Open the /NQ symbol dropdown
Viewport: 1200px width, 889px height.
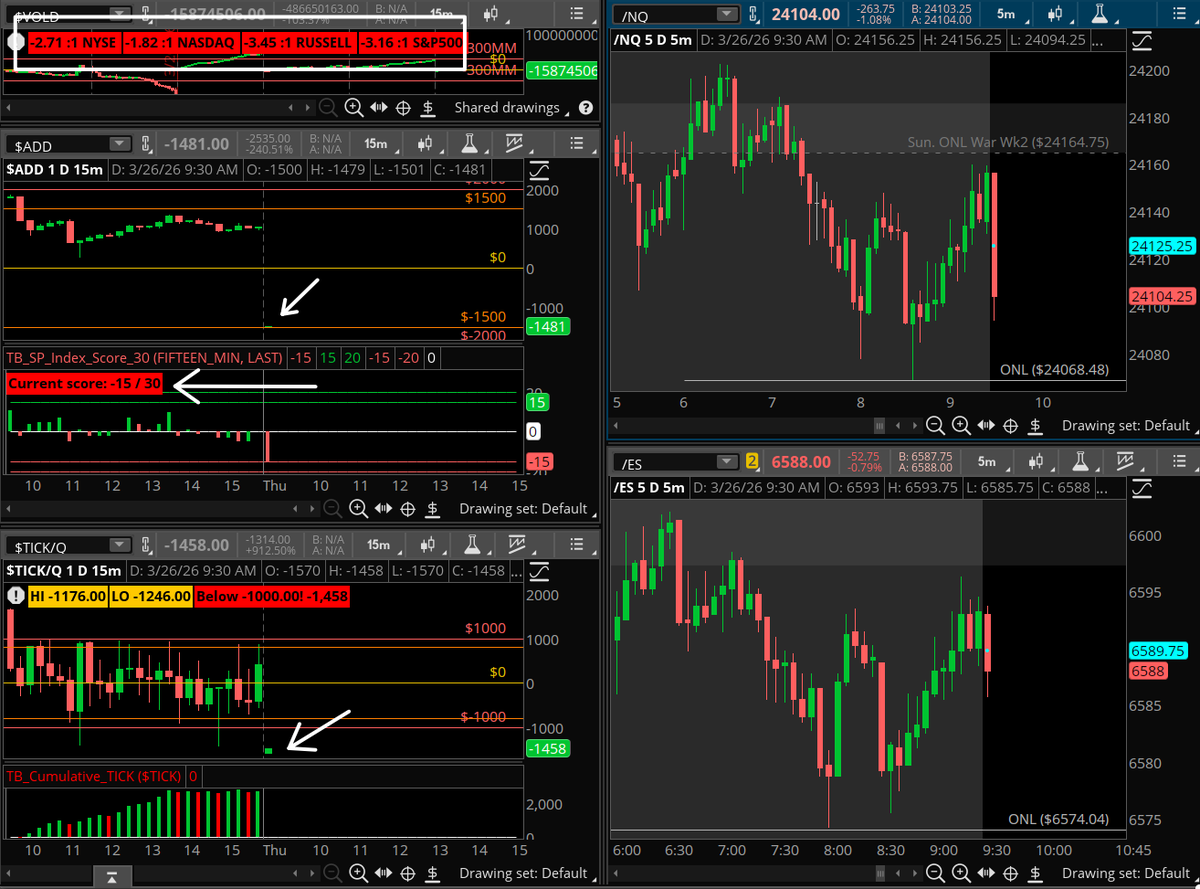(726, 14)
